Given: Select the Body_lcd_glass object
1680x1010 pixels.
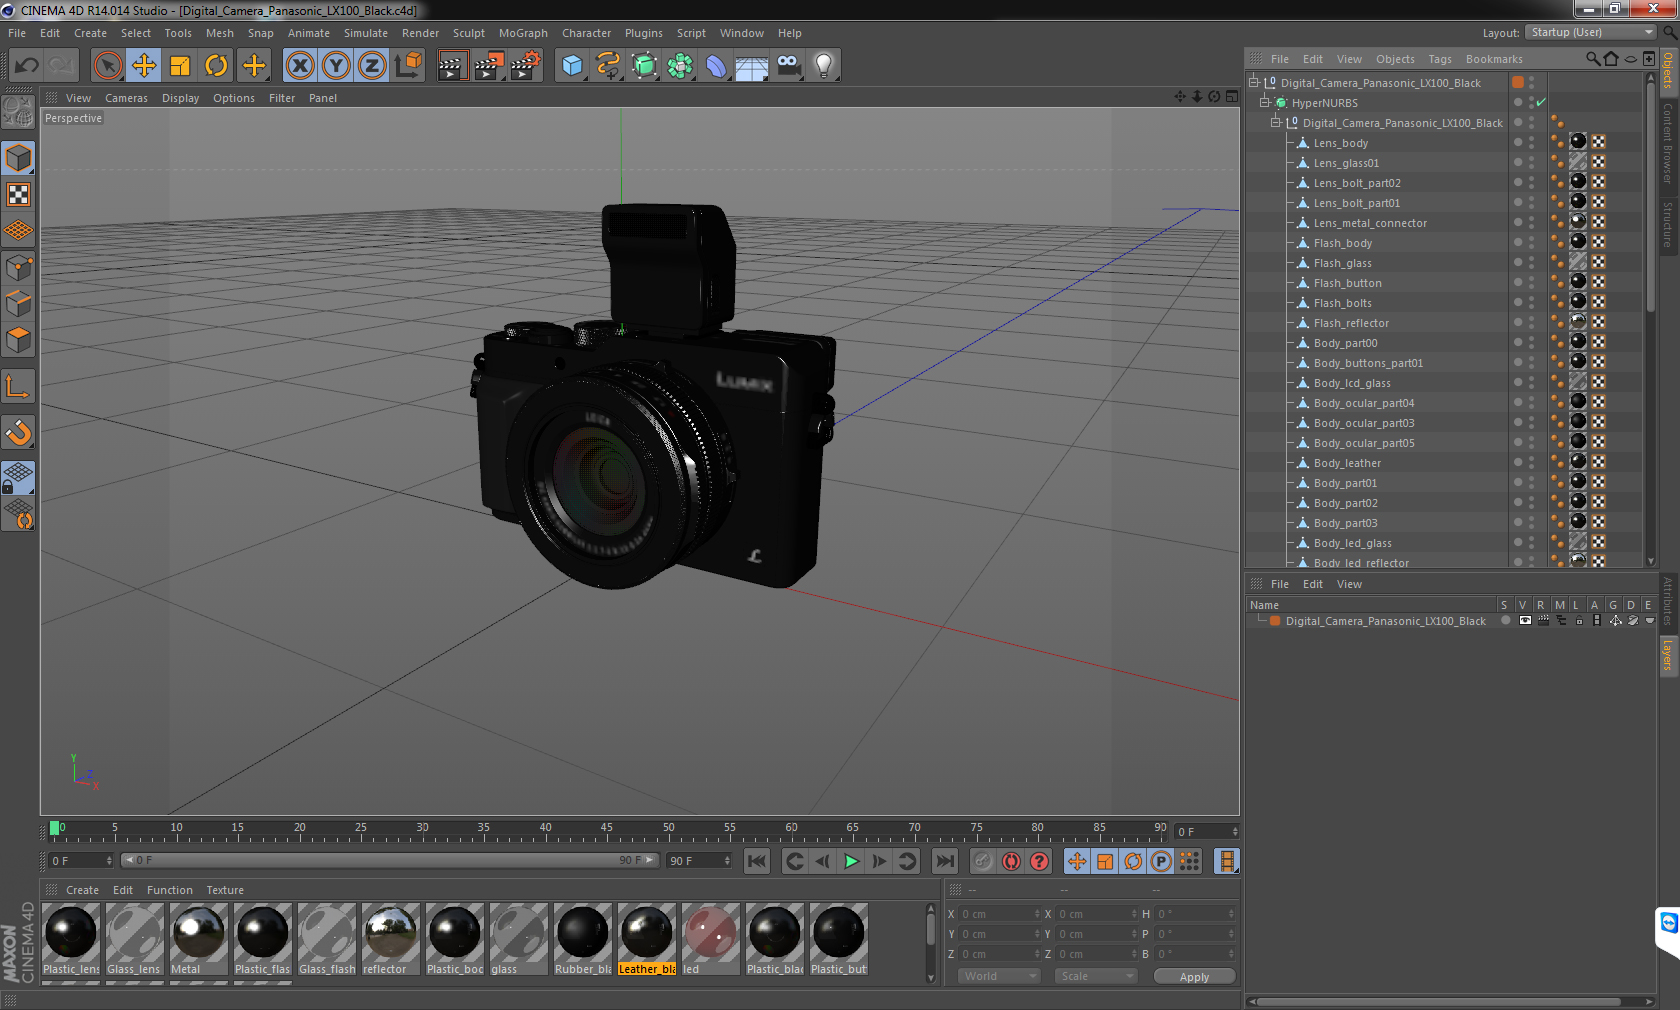Looking at the screenshot, I should click(1352, 383).
